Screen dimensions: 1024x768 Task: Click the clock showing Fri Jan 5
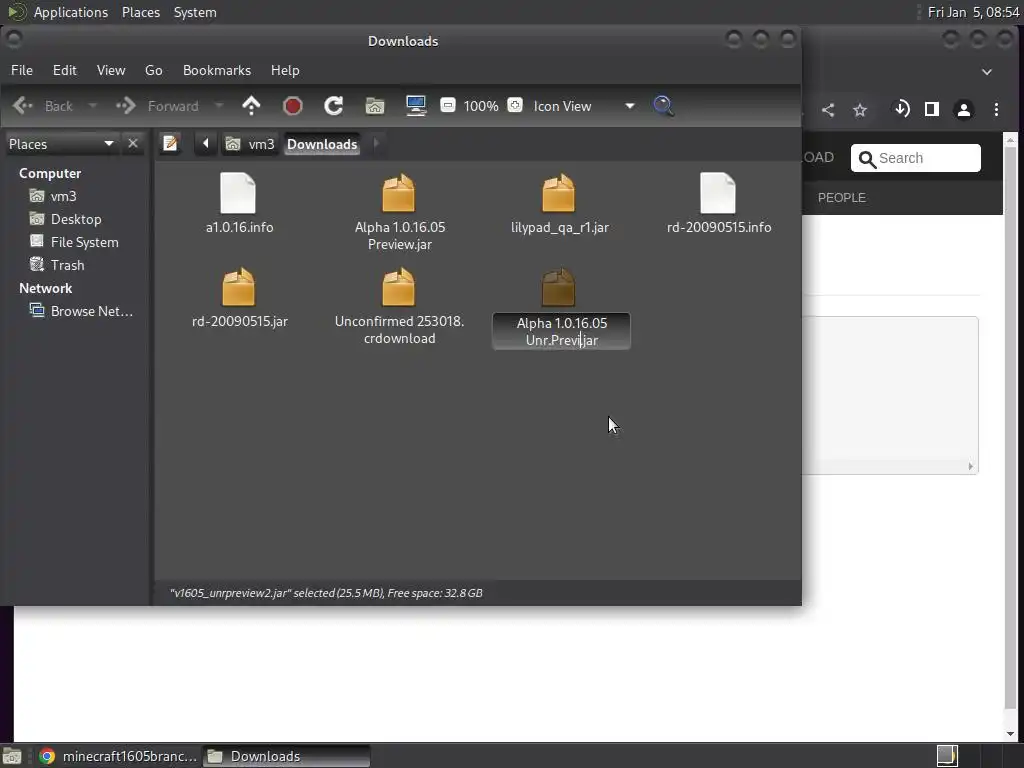point(973,12)
